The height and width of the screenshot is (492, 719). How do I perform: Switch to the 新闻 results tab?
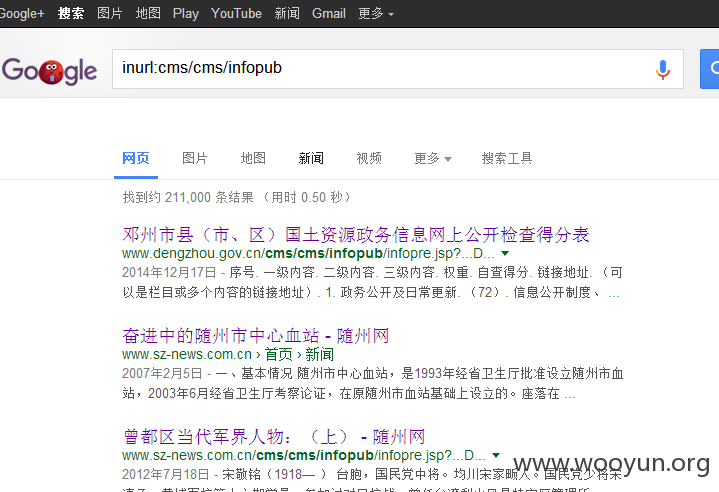click(311, 158)
